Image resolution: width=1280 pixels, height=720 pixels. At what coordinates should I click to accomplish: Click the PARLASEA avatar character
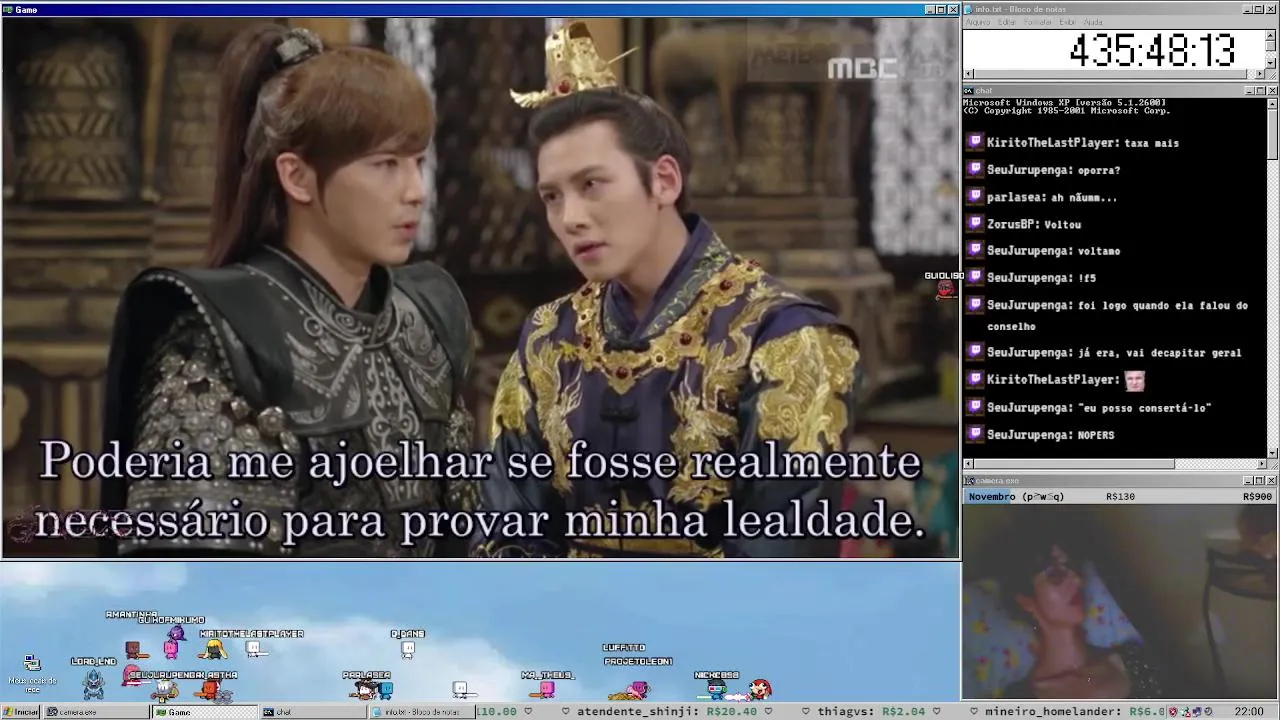coord(366,689)
